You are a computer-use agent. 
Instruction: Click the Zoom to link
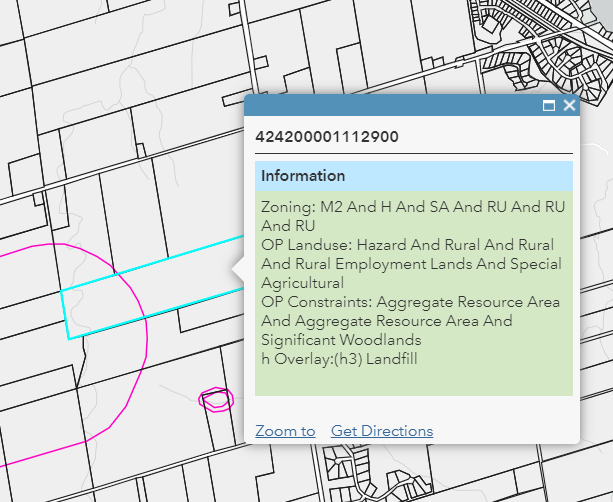click(x=285, y=431)
